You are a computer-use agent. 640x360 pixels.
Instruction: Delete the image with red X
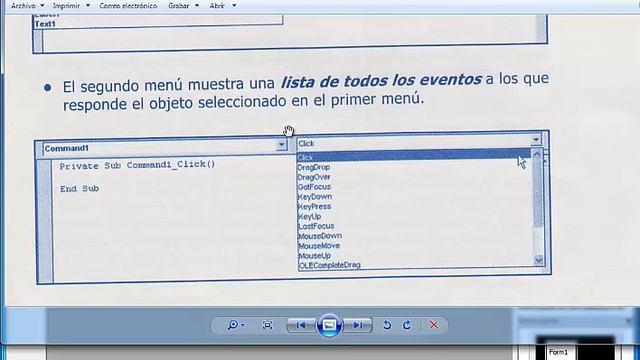(433, 325)
